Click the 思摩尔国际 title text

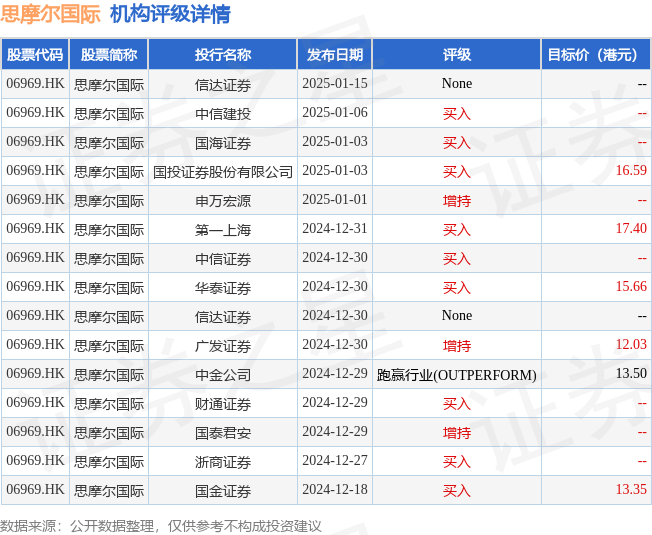click(50, 14)
